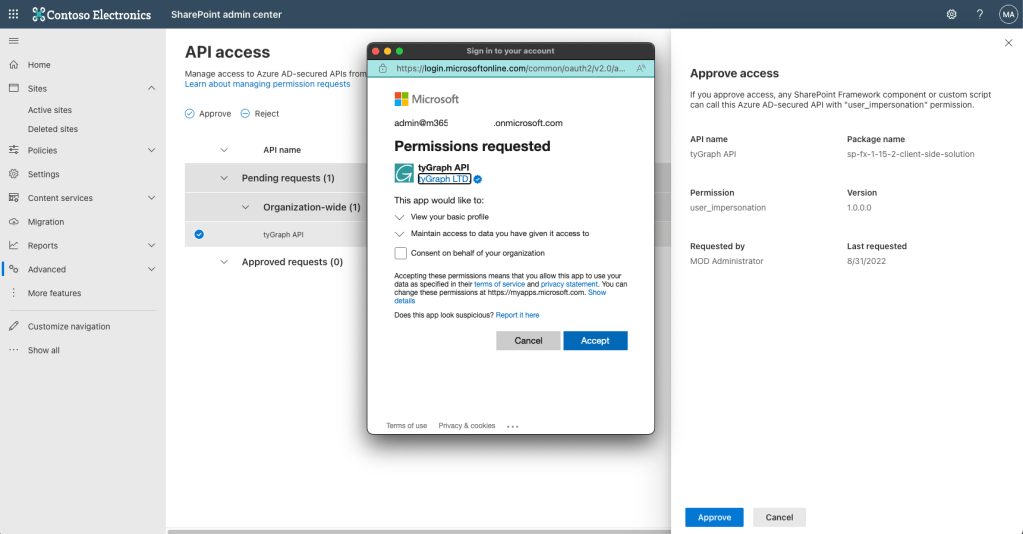The width and height of the screenshot is (1023, 534).
Task: Toggle the API name column header chevron
Action: point(224,150)
